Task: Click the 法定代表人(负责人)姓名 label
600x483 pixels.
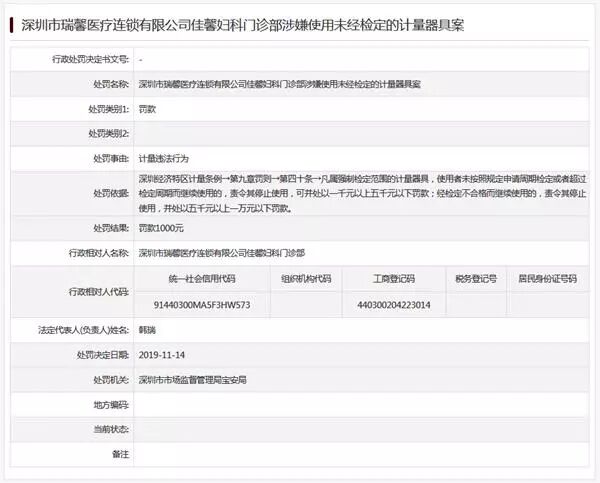Action: click(84, 330)
